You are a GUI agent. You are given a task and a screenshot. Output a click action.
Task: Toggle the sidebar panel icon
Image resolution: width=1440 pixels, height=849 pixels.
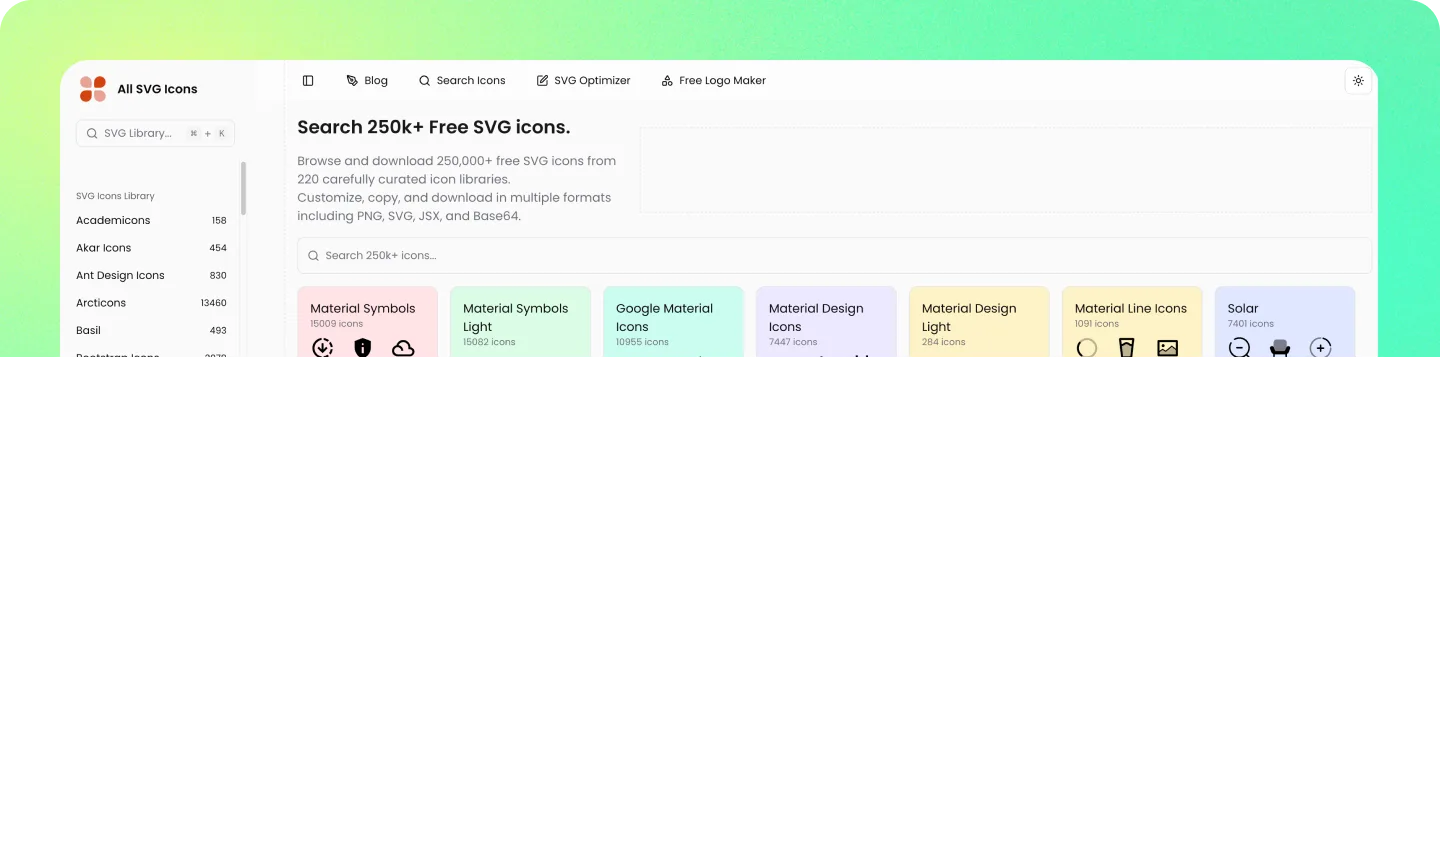pos(308,81)
